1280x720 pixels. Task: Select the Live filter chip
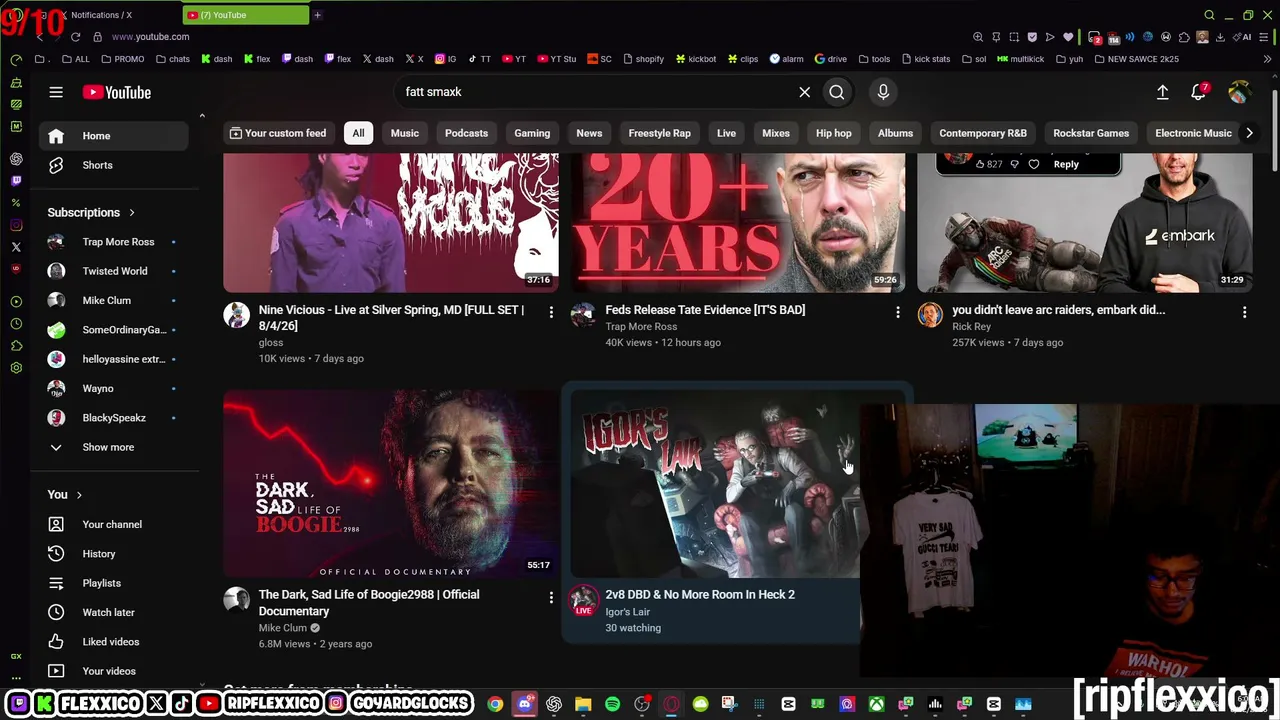tap(726, 133)
